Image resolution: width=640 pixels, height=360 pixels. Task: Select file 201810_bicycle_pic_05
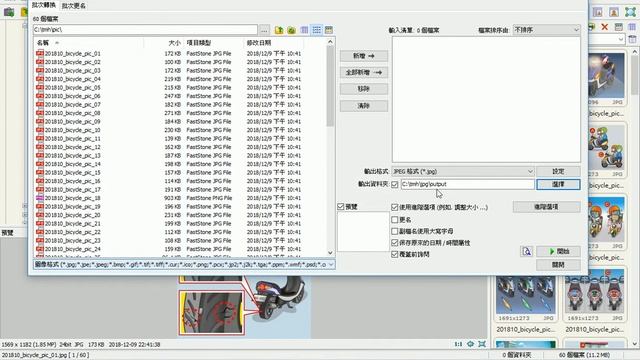(72, 88)
